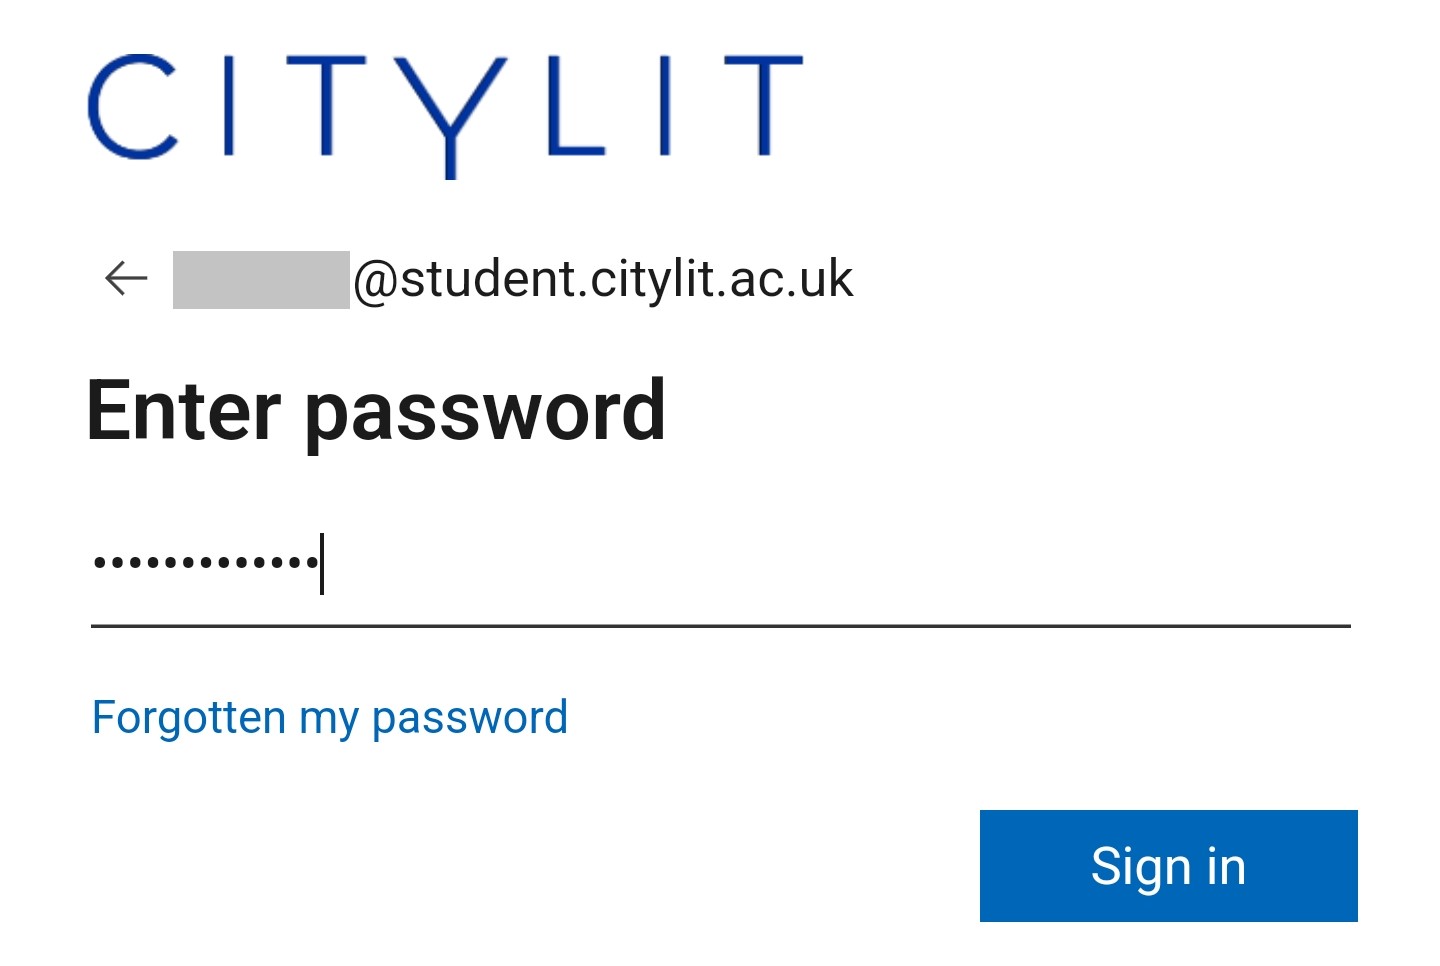This screenshot has width=1440, height=966.
Task: Click the word password in the reset link
Action: (470, 719)
